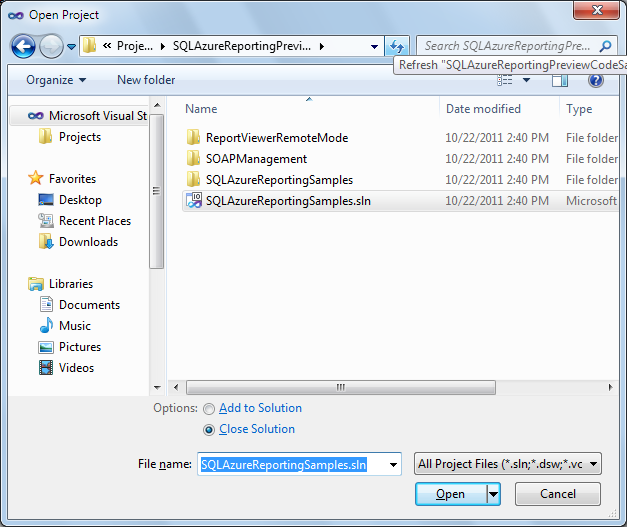Select Recent Places label in Favorites
The width and height of the screenshot is (627, 527).
tap(95, 221)
